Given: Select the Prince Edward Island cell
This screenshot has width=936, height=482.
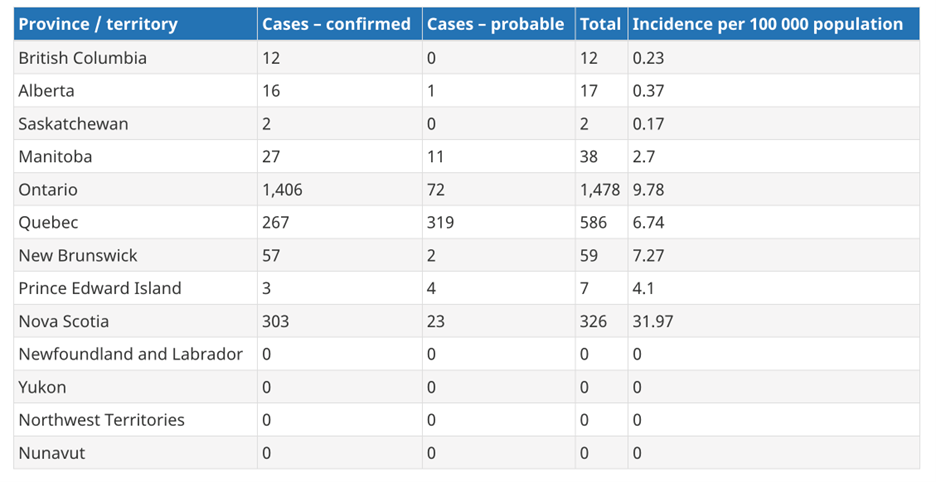Looking at the screenshot, I should click(x=100, y=288).
